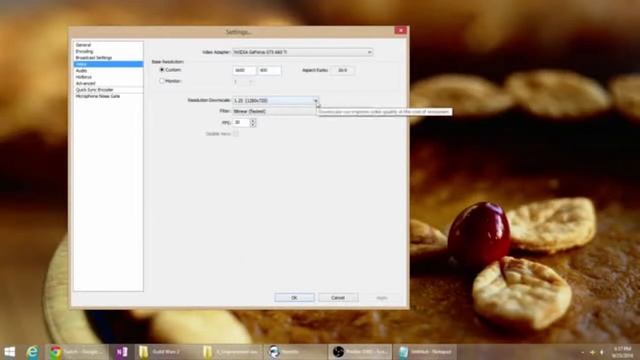Open the Notepad taskbar window
This screenshot has height=360, width=640.
click(426, 352)
